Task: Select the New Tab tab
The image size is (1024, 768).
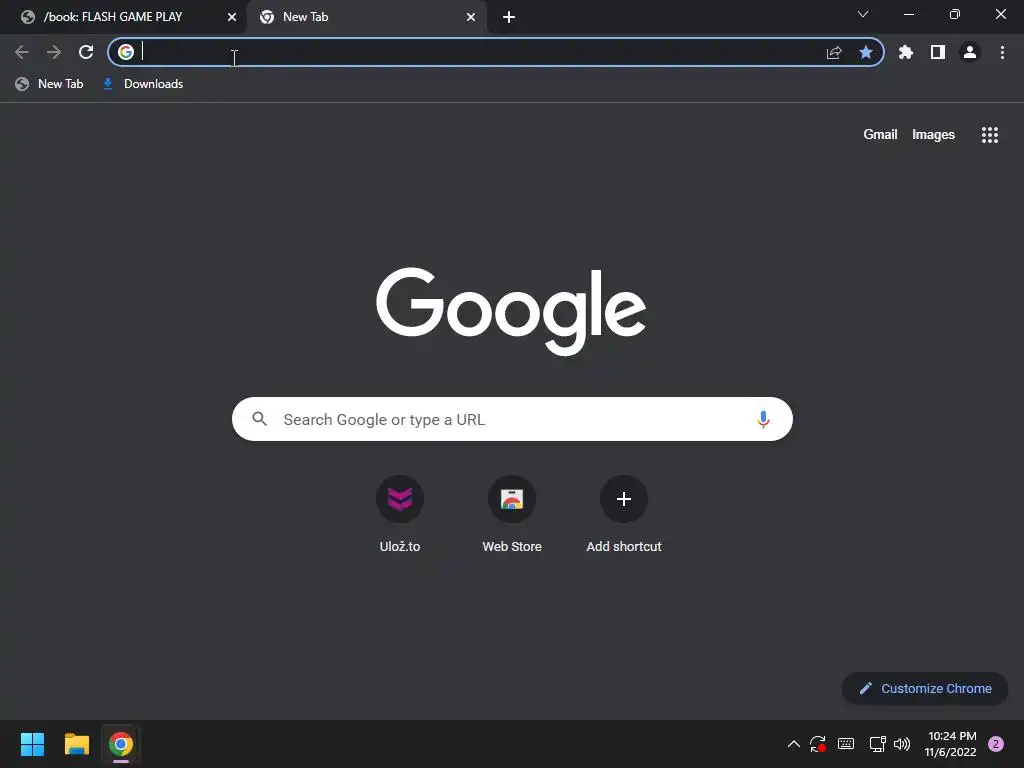Action: coord(366,17)
